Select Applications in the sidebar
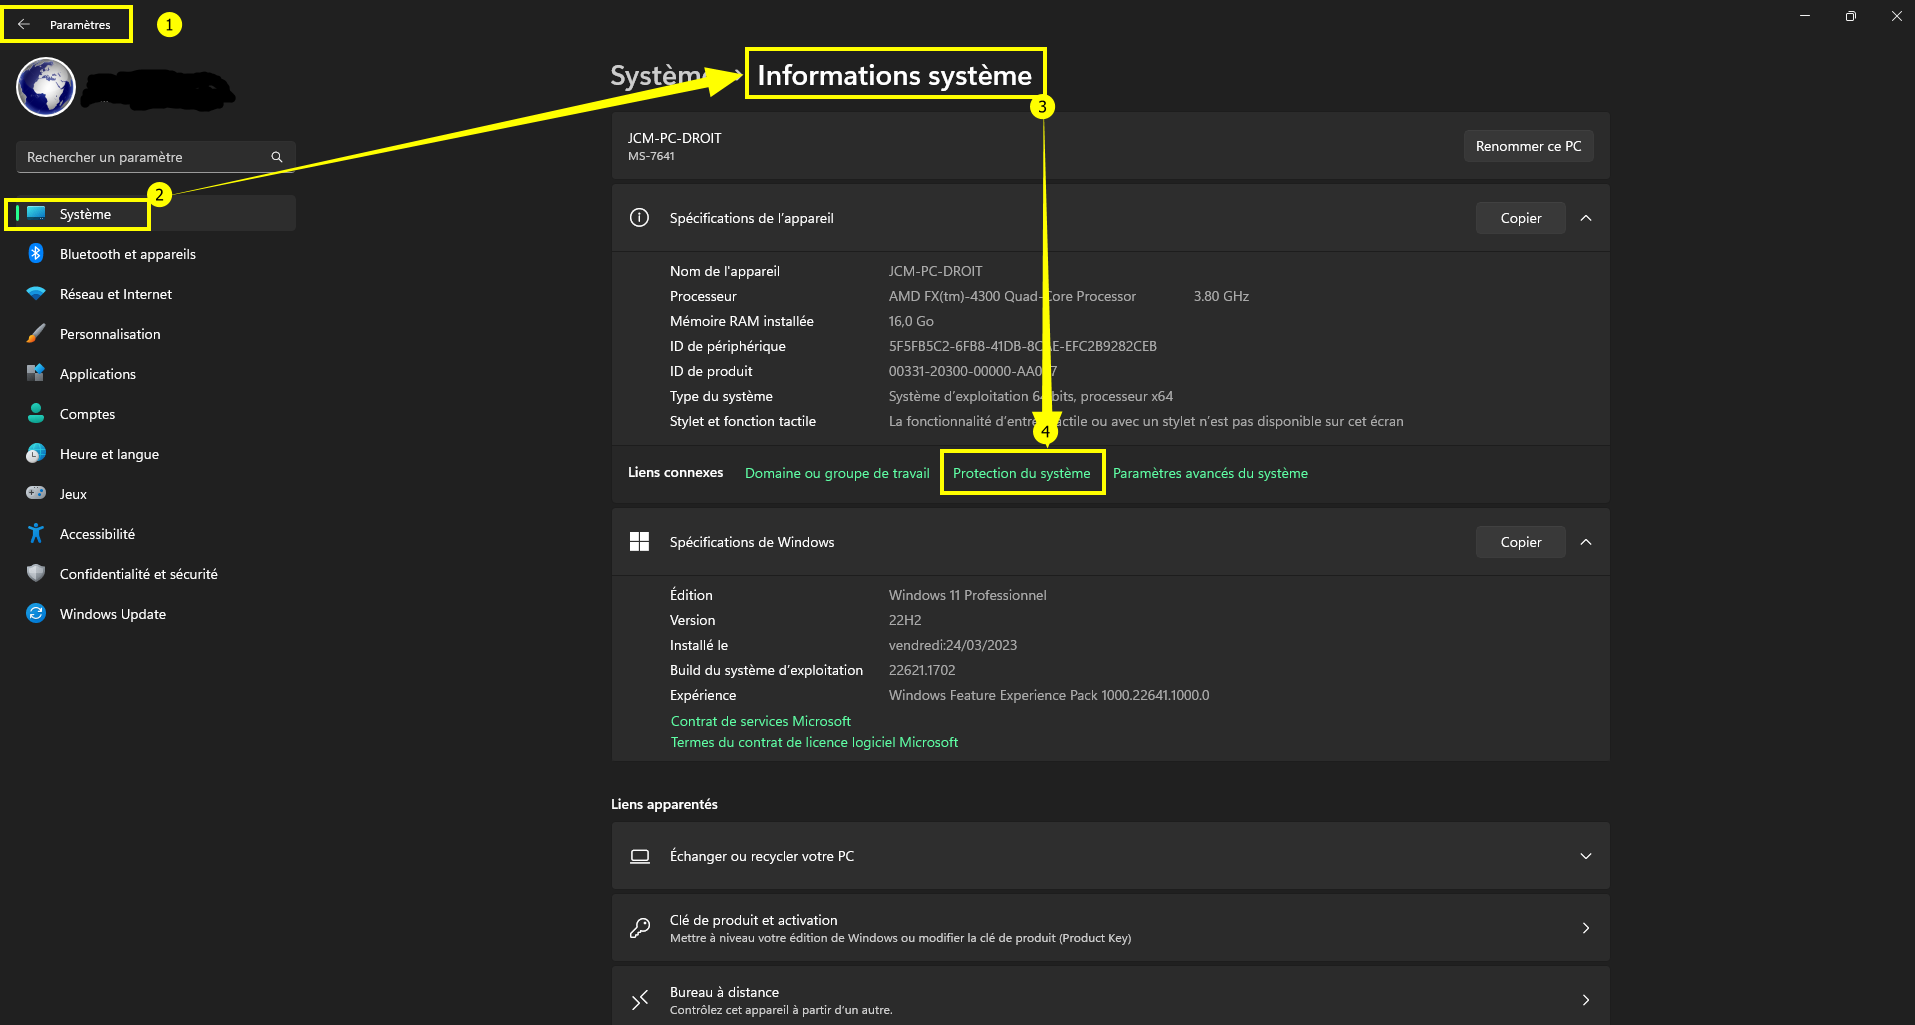This screenshot has width=1915, height=1025. point(97,374)
